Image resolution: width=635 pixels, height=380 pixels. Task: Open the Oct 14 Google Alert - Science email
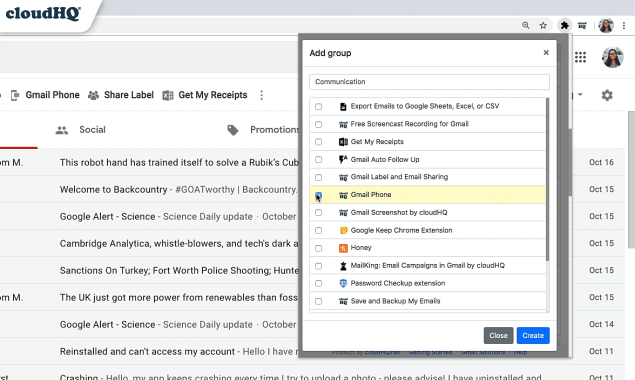178,324
